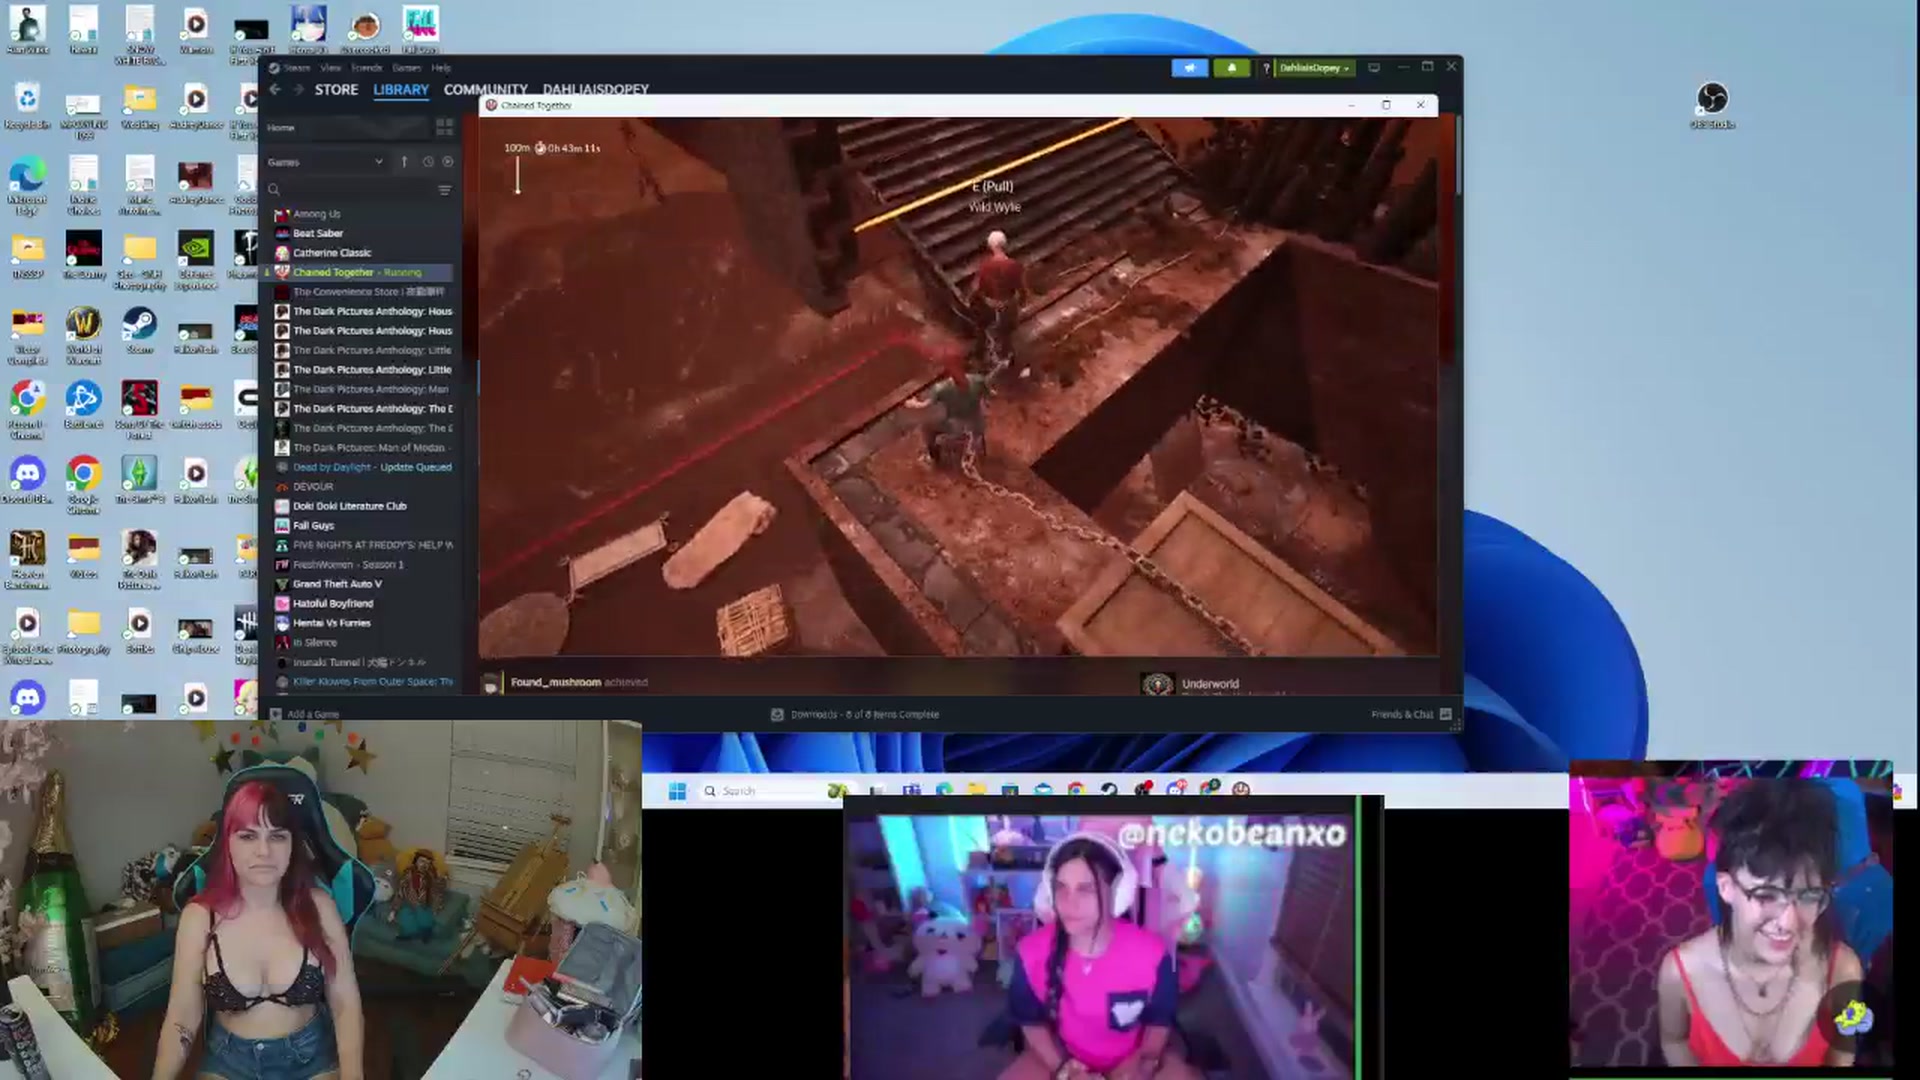Open advanced filter options icon

[x=445, y=190]
